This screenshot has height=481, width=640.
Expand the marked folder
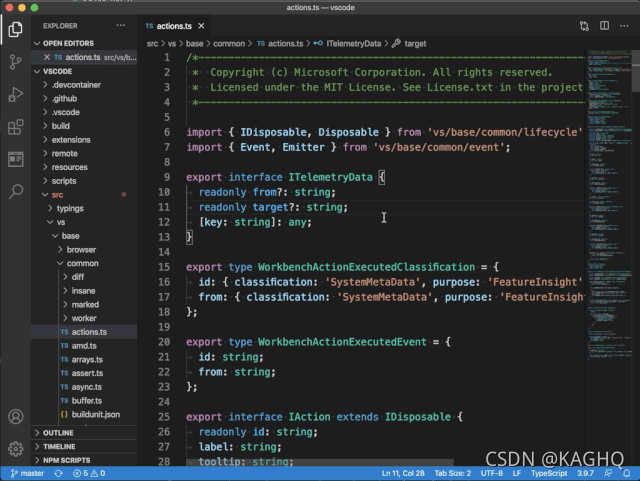coord(84,305)
